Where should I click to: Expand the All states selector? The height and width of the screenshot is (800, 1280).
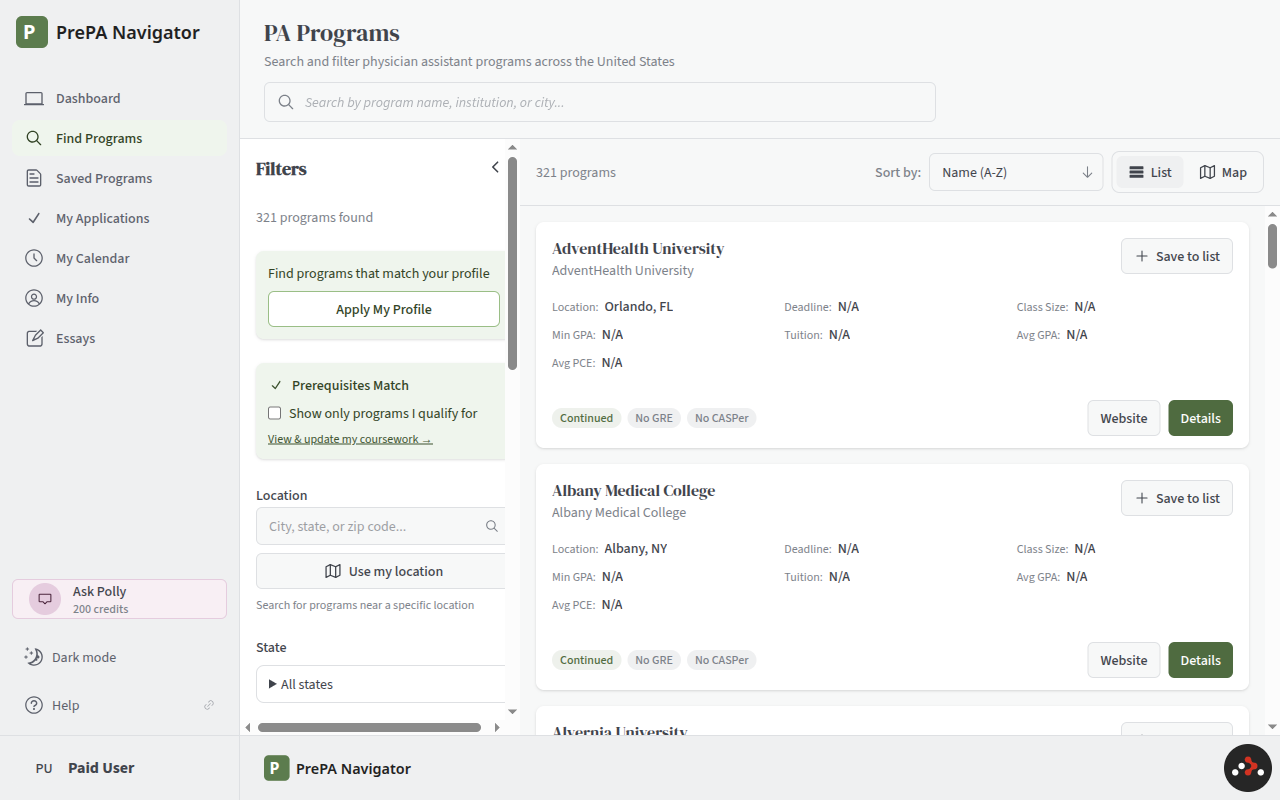coord(381,684)
